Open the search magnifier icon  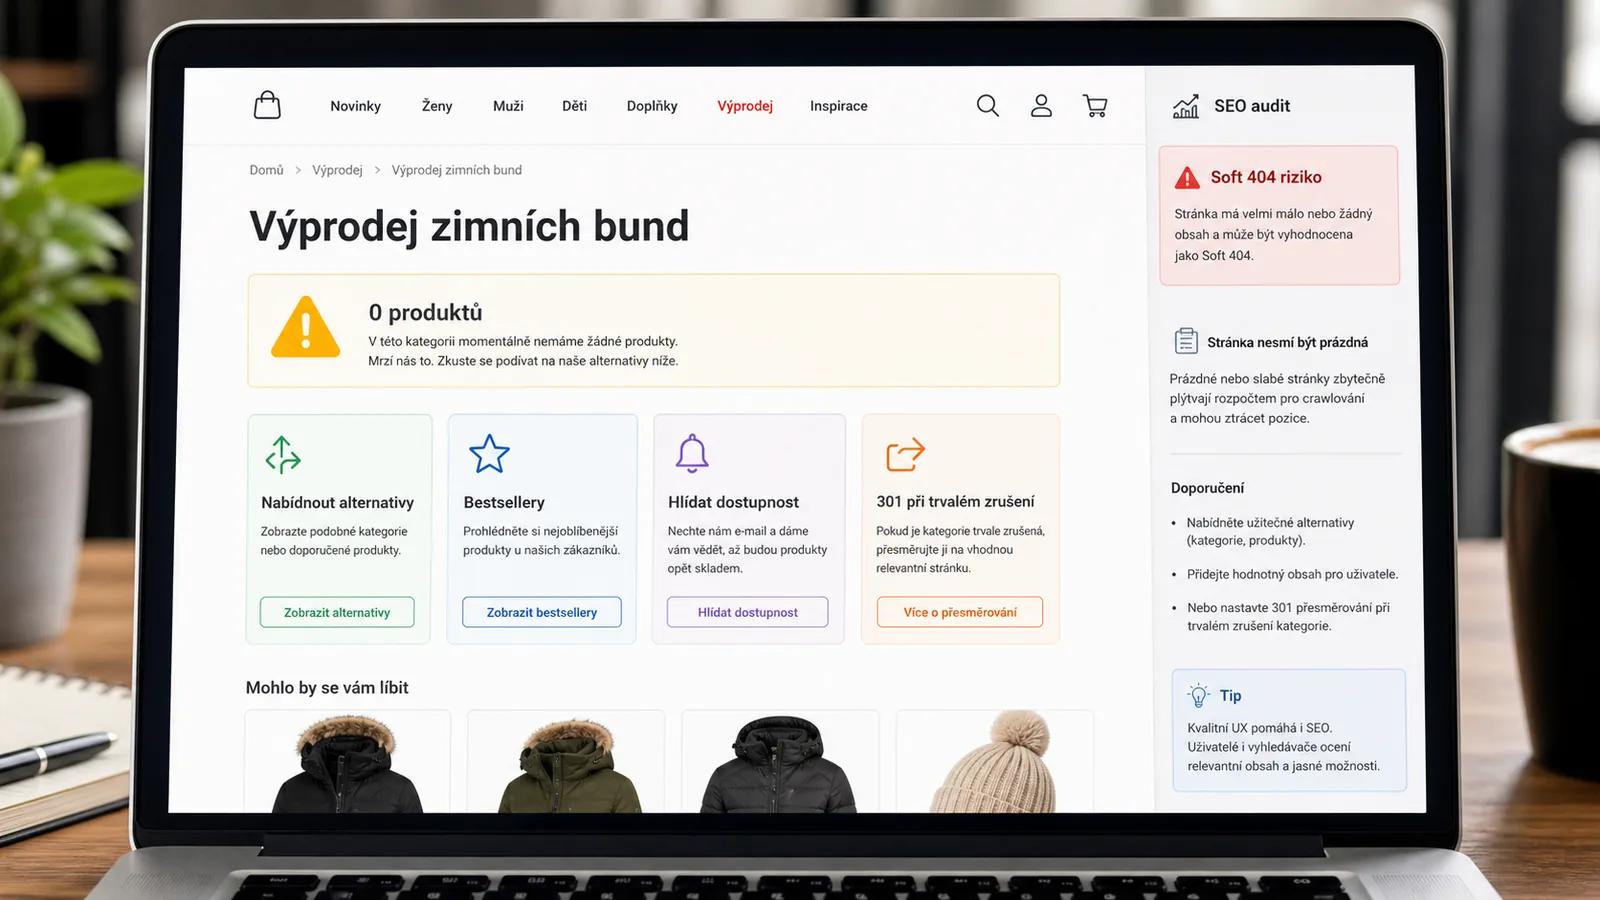tap(988, 106)
